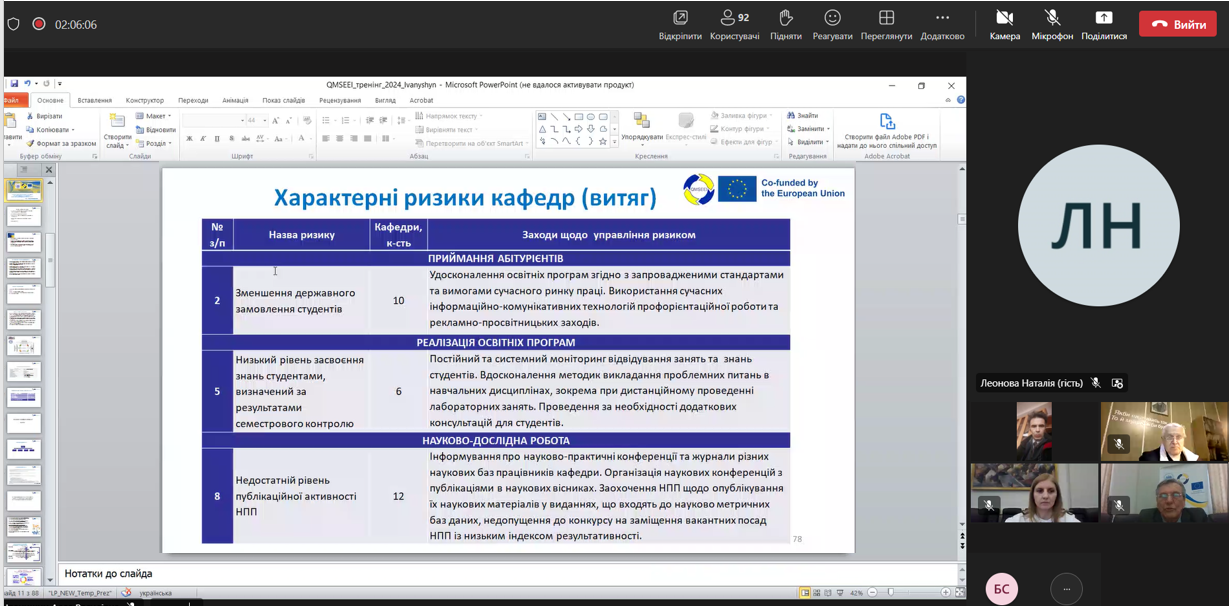The image size is (1229, 606).
Task: Toggle the Камера camera on
Action: coord(1004,18)
